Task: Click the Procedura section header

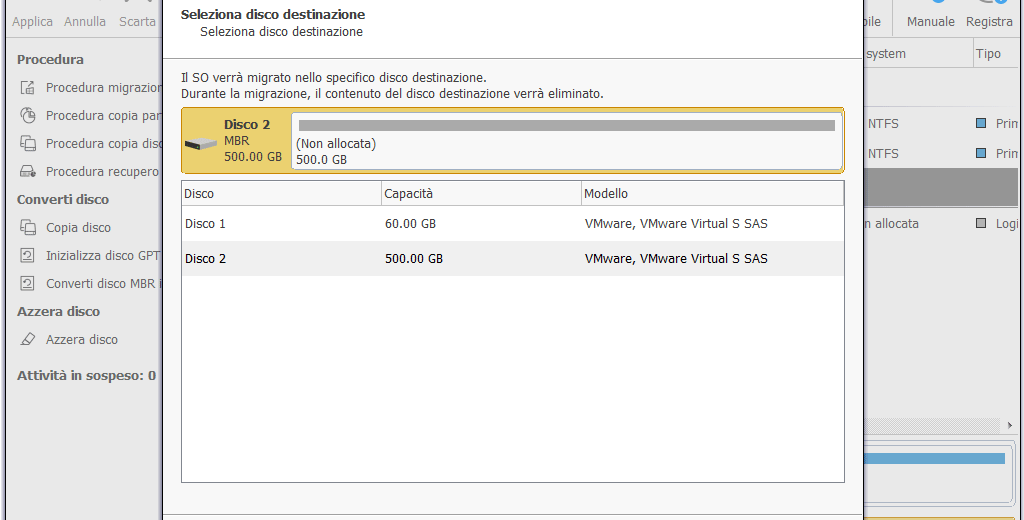Action: tap(50, 59)
